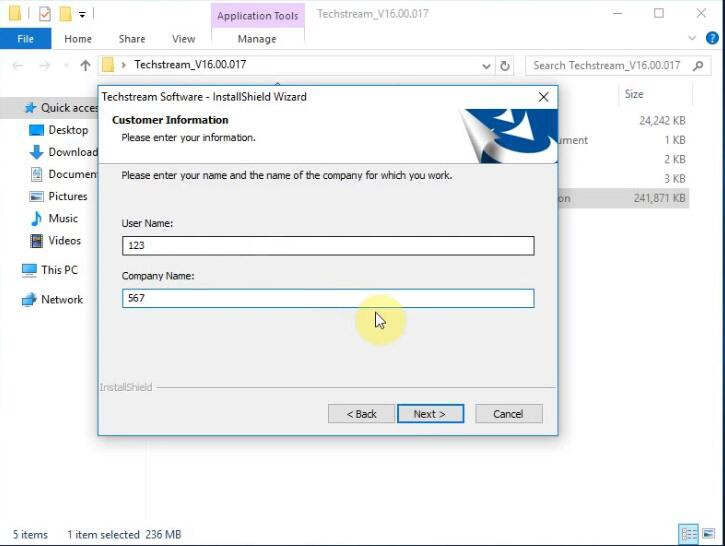725x546 pixels.
Task: Open the Explorer help icon
Action: 712,38
